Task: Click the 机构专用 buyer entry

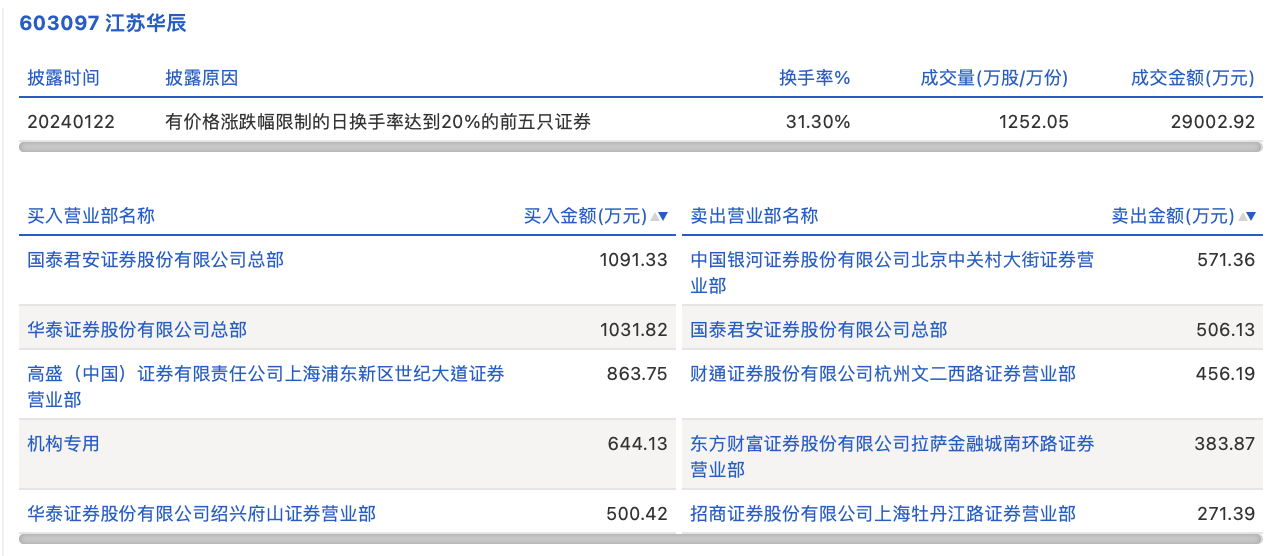Action: click(x=64, y=443)
